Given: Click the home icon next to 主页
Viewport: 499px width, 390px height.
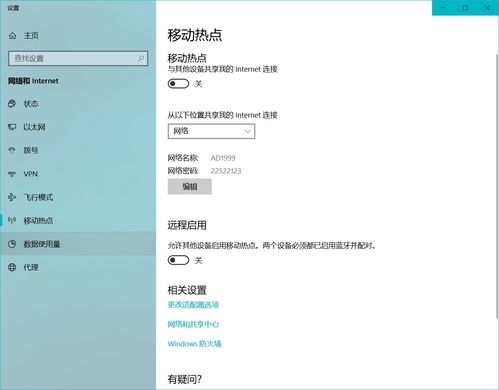Looking at the screenshot, I should [x=12, y=35].
